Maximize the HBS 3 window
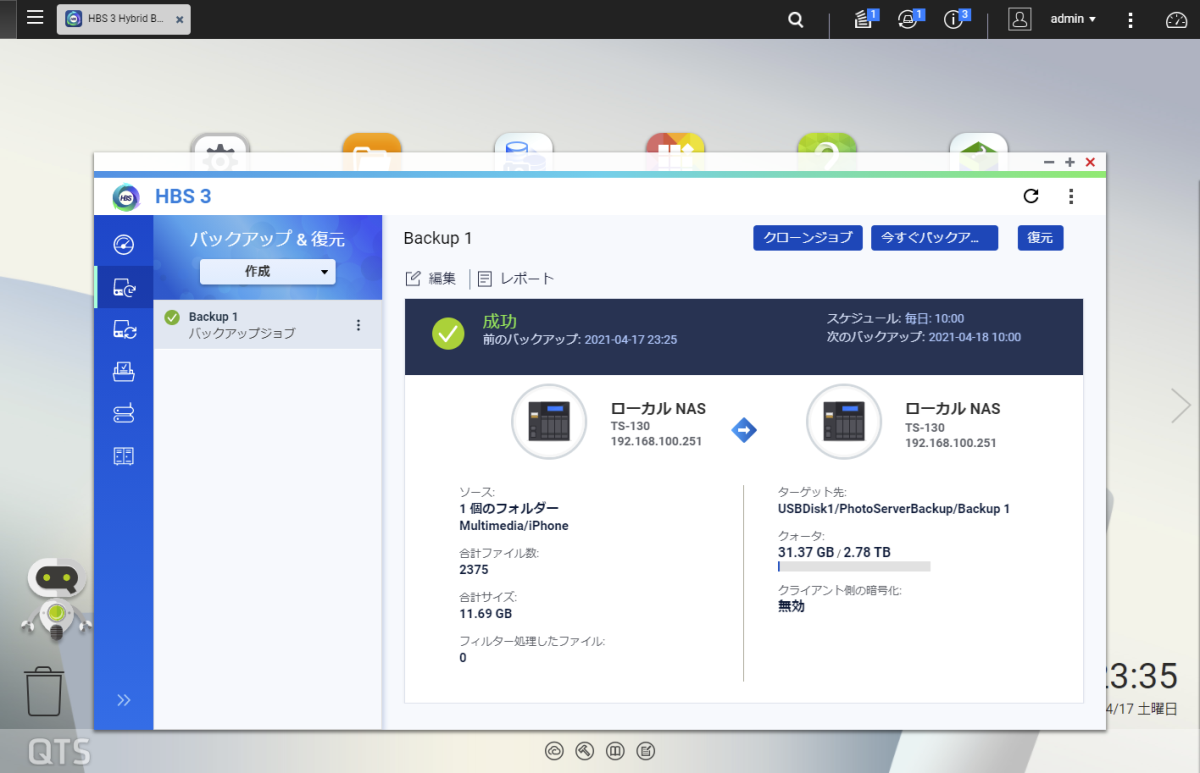Viewport: 1200px width, 773px height. [1070, 162]
